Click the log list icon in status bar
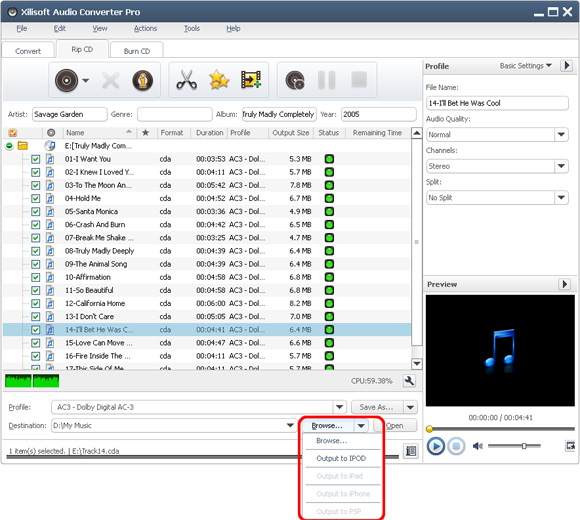Screen dimensions: 580x520 (x=411, y=450)
